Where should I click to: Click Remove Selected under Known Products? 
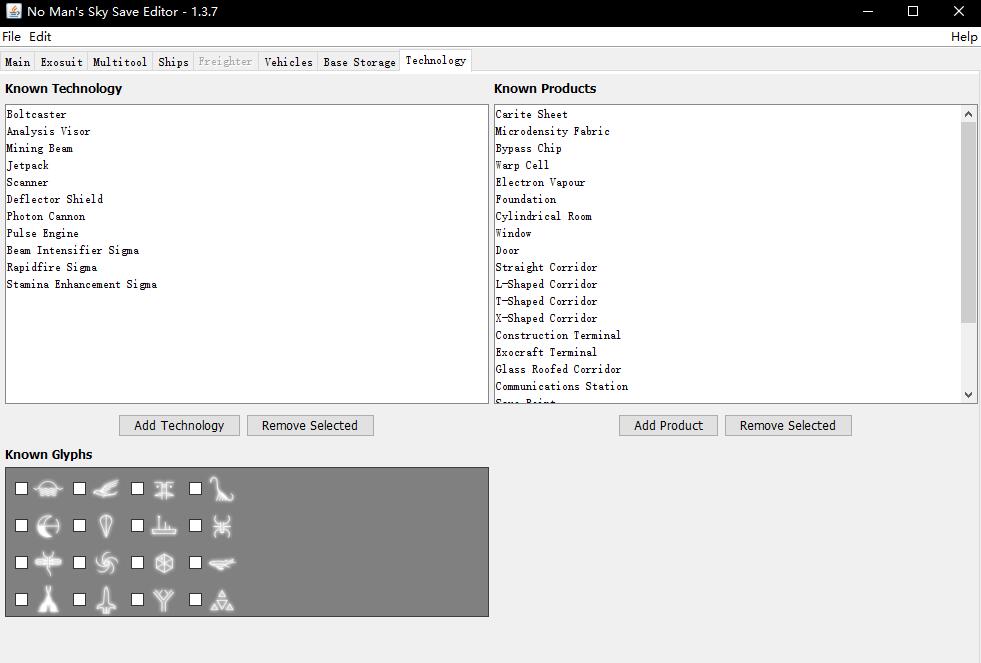(788, 425)
